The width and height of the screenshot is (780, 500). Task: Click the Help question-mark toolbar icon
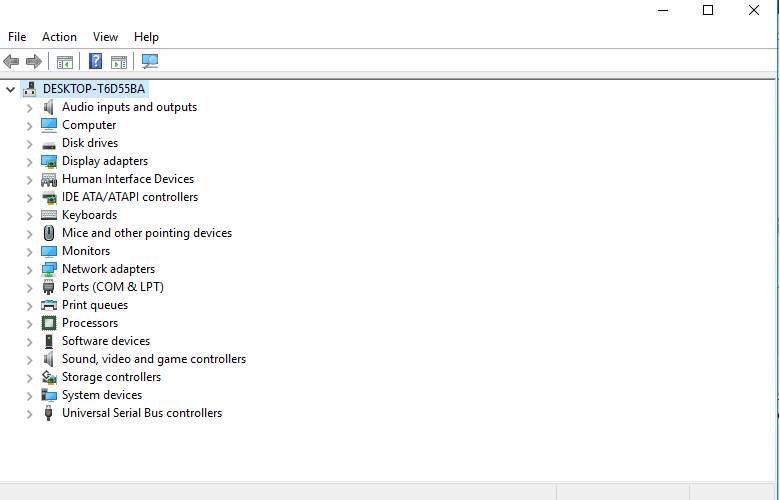(x=95, y=61)
